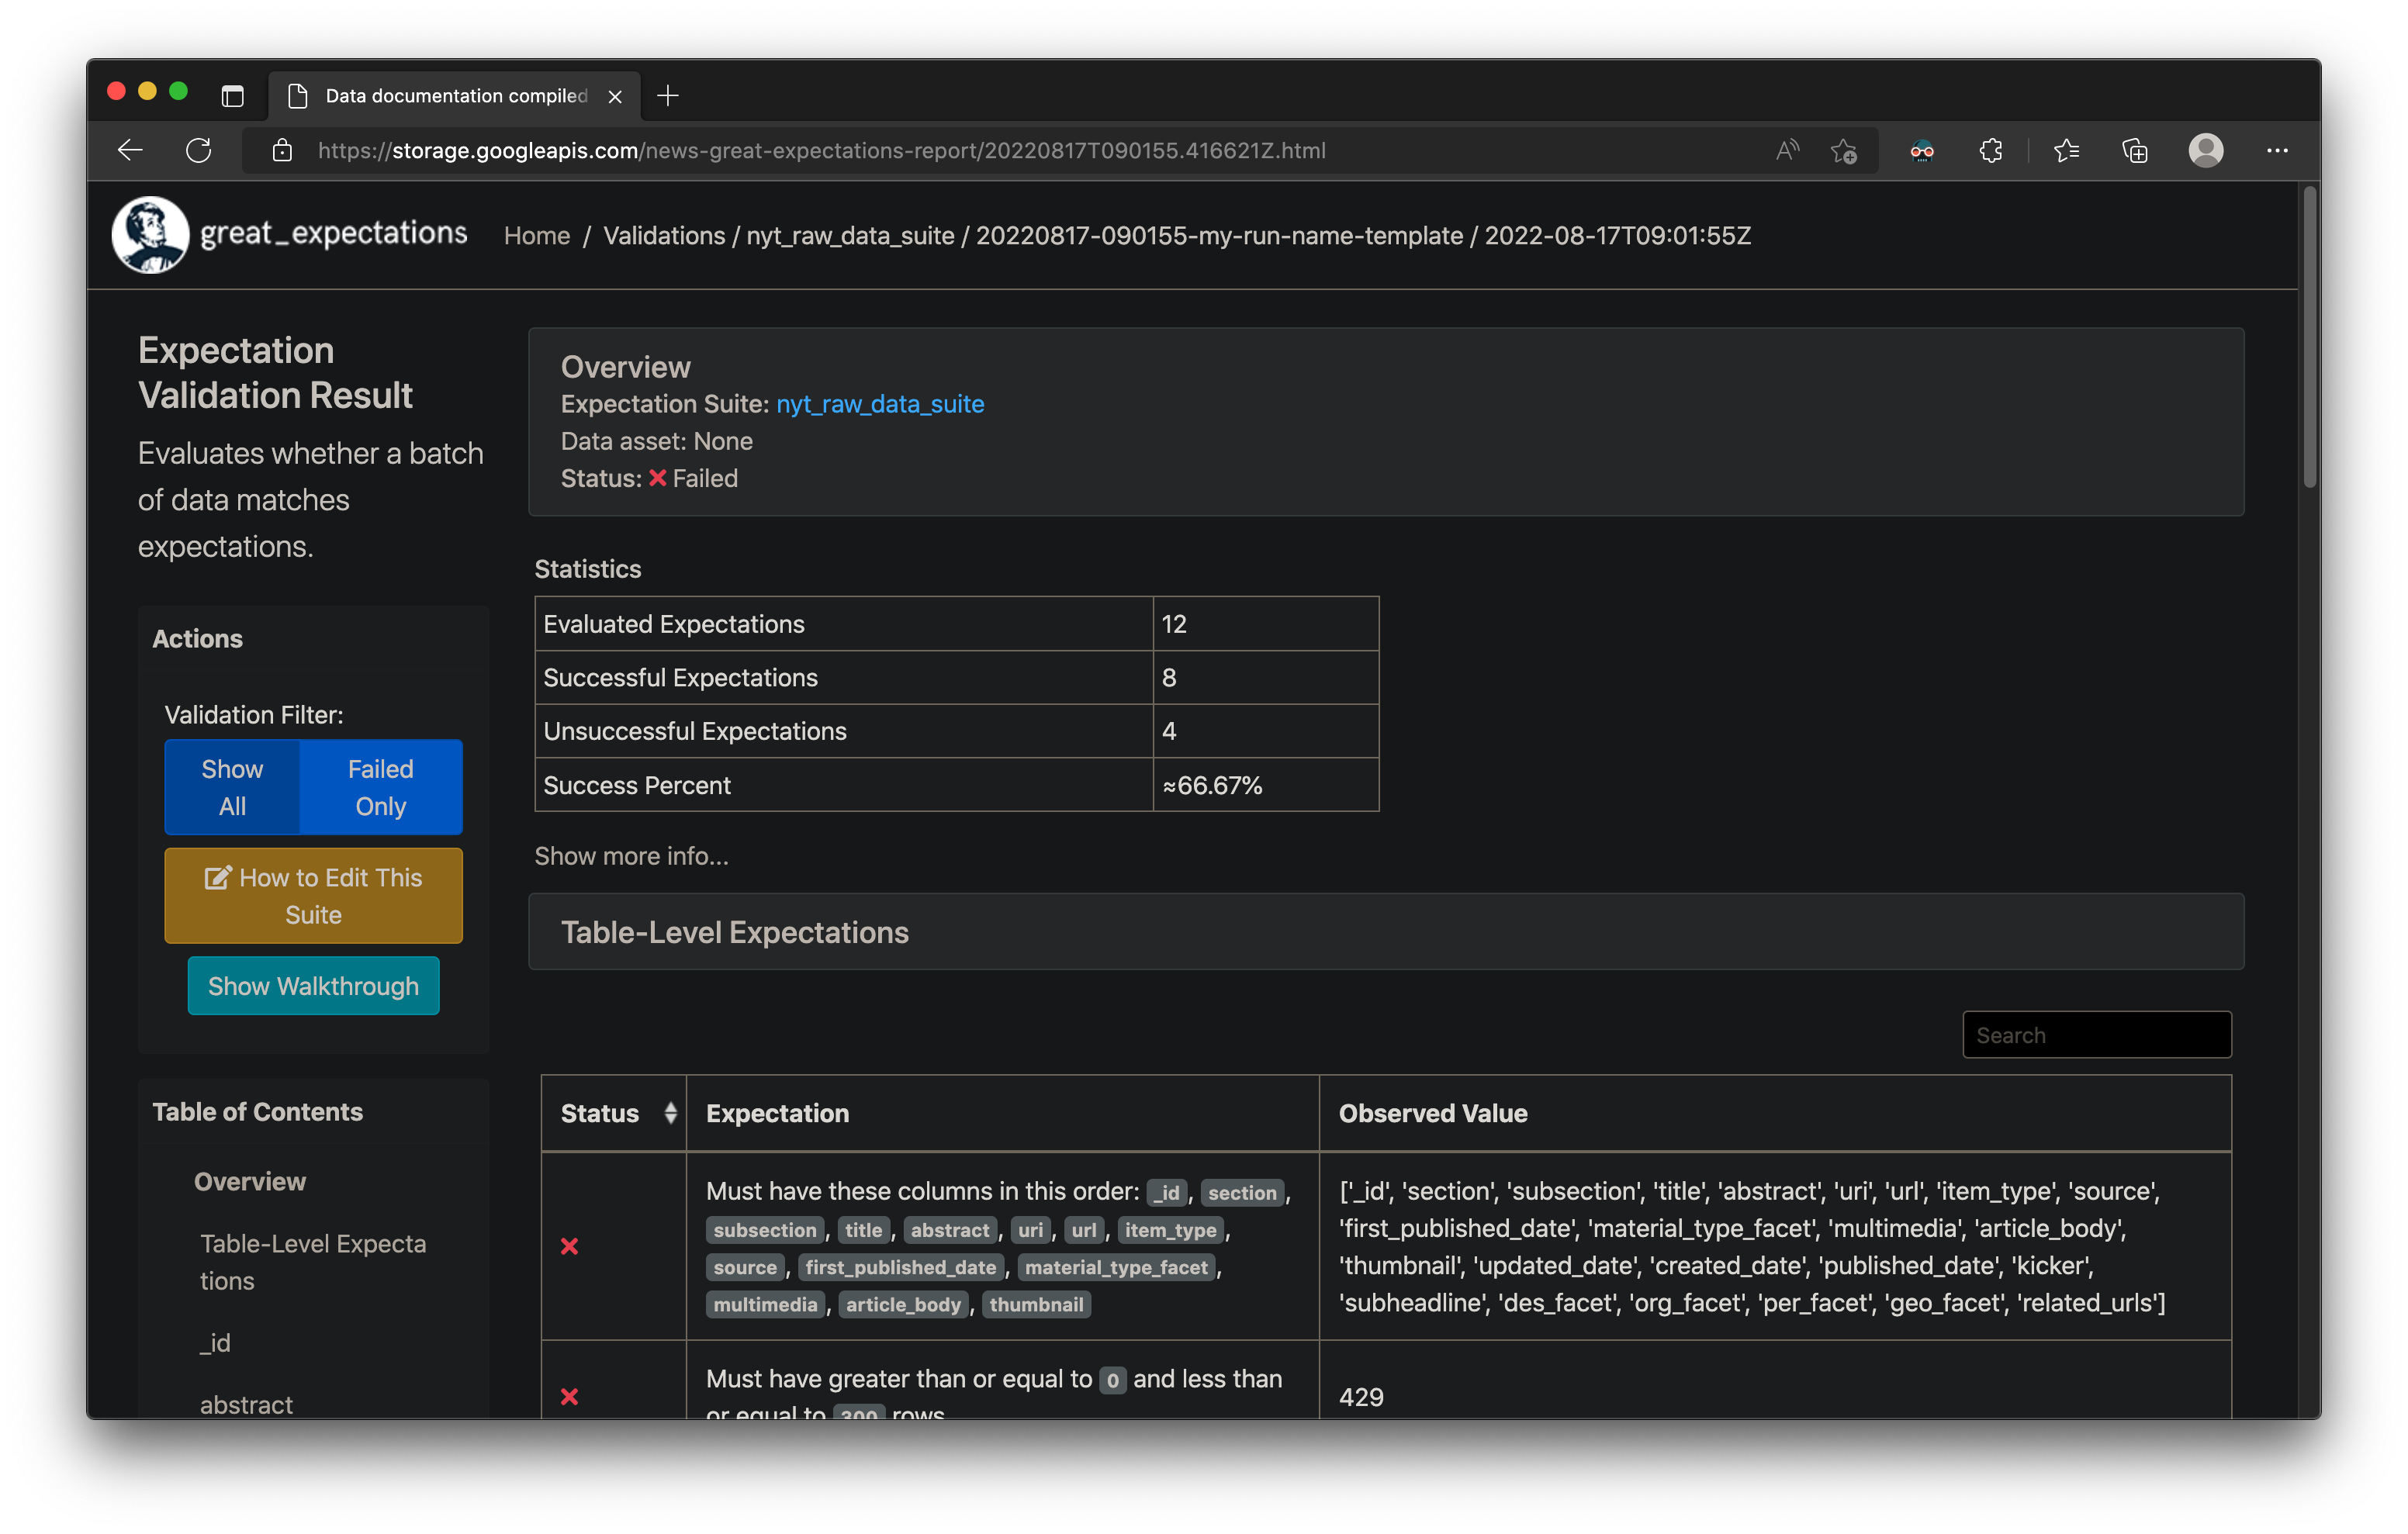Screen dimensions: 2408x1534
Task: Go to Home breadcrumb link
Action: (x=537, y=235)
